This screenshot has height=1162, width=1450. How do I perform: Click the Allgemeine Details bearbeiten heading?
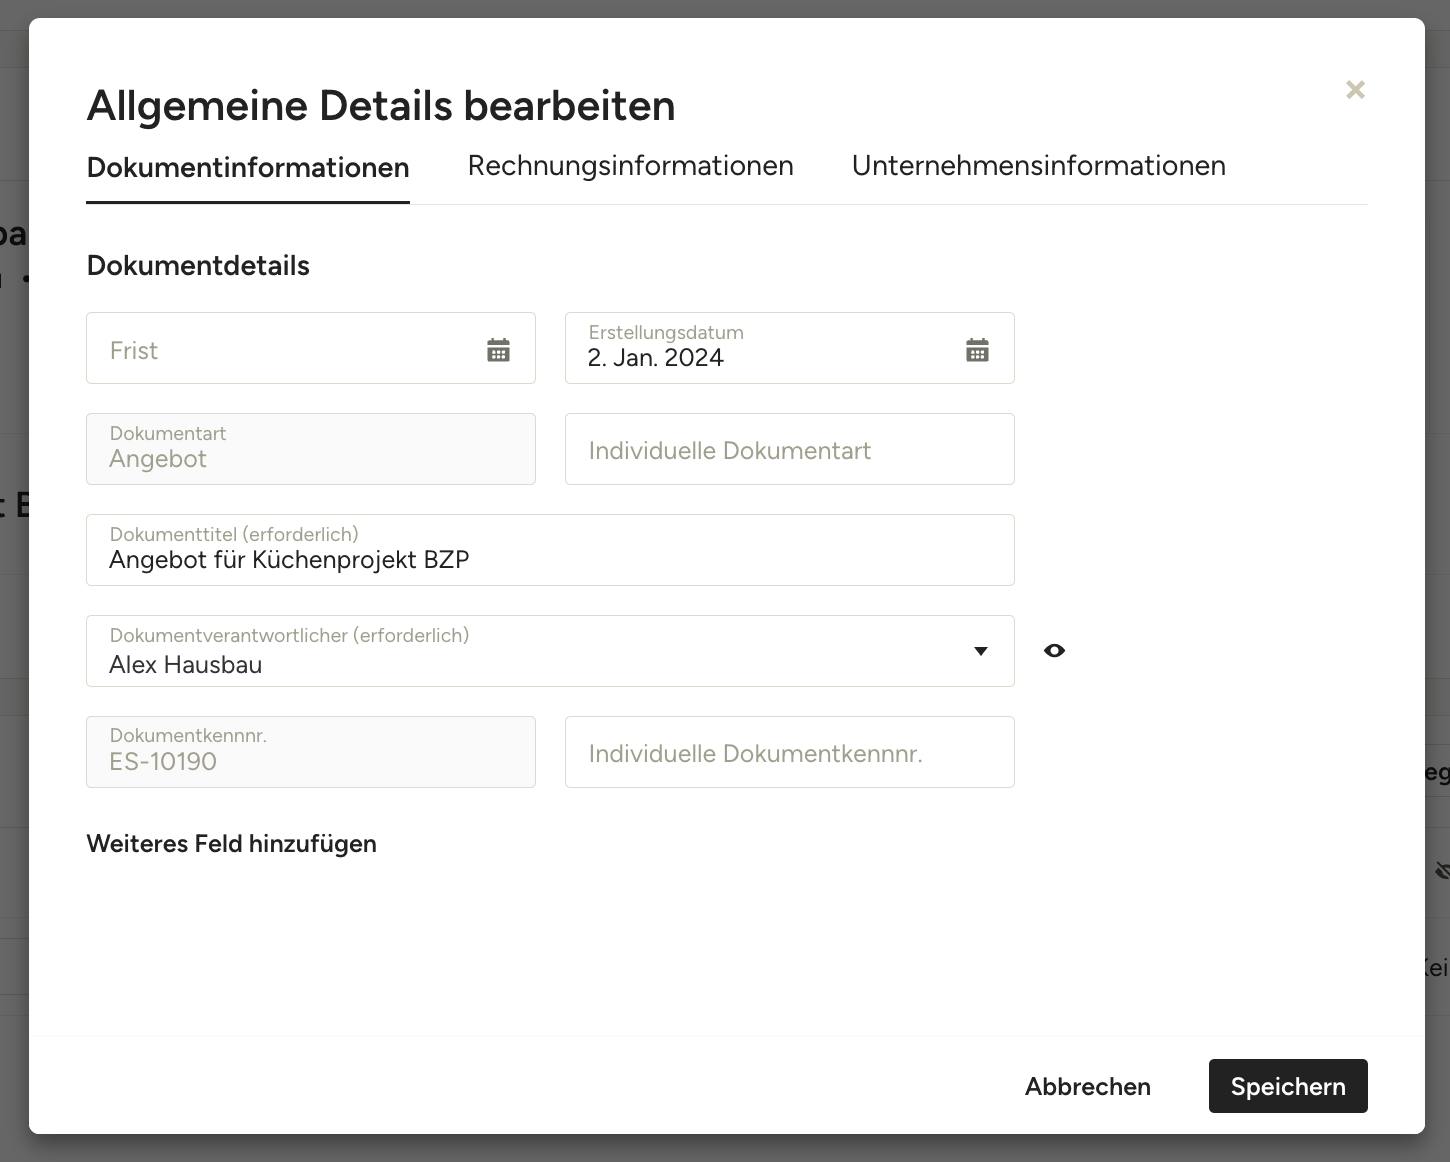[x=381, y=106]
